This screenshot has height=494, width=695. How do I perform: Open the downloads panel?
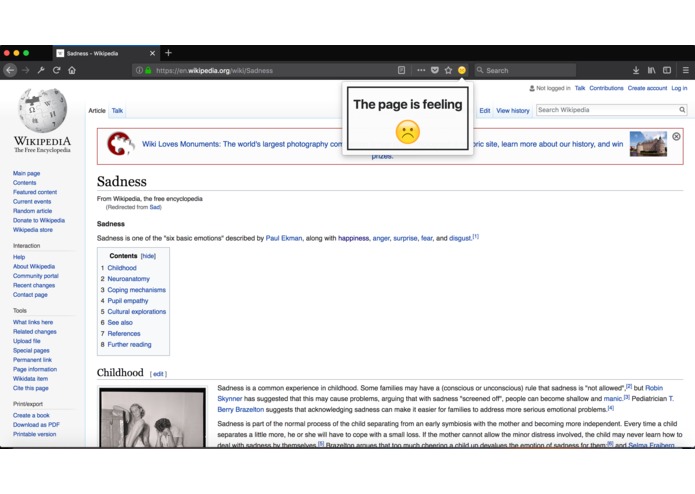click(636, 70)
